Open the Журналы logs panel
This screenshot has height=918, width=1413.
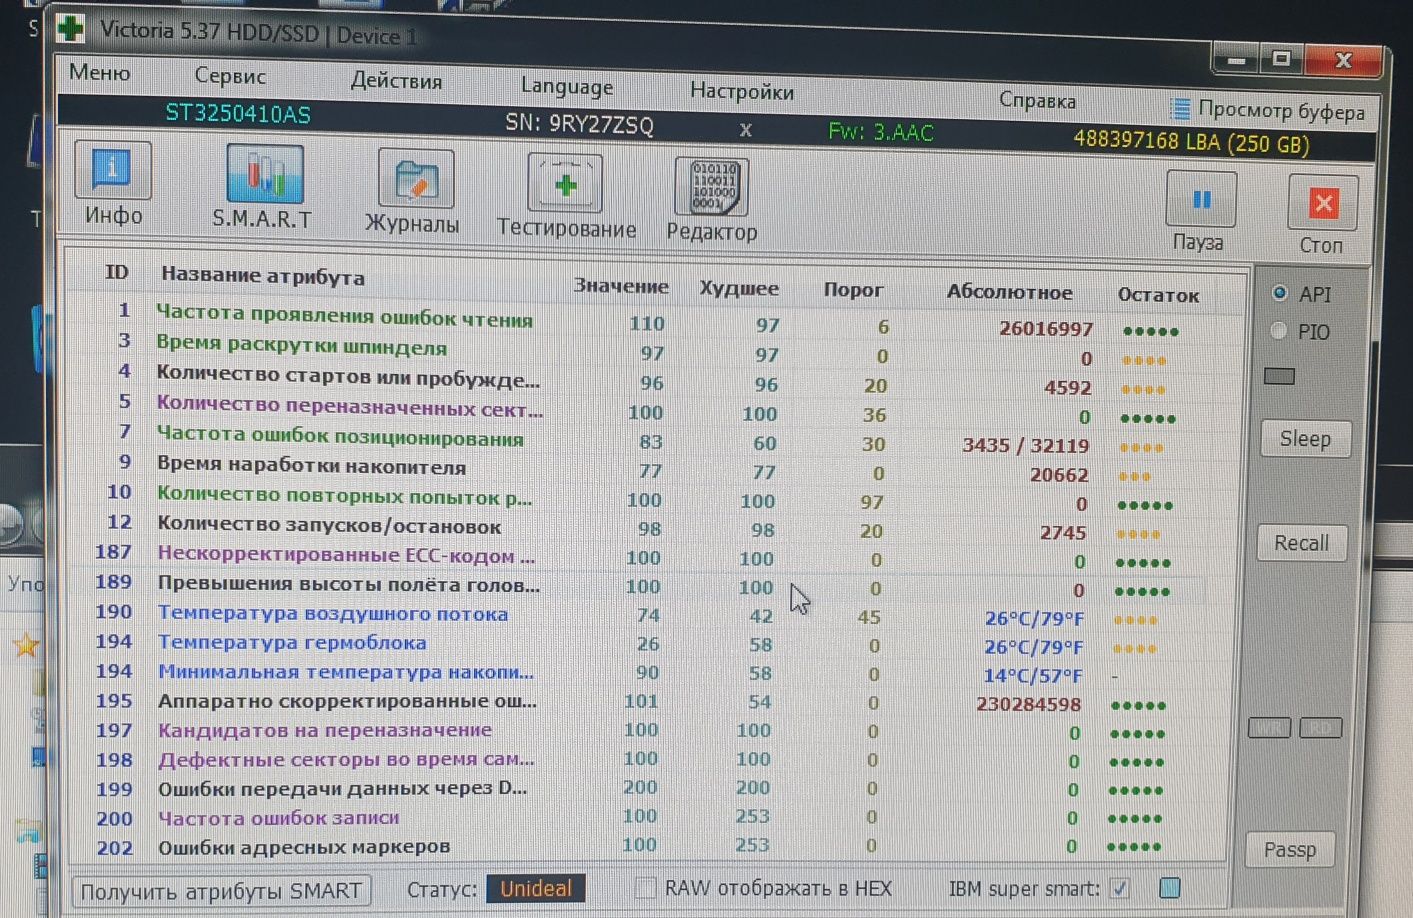[x=413, y=192]
